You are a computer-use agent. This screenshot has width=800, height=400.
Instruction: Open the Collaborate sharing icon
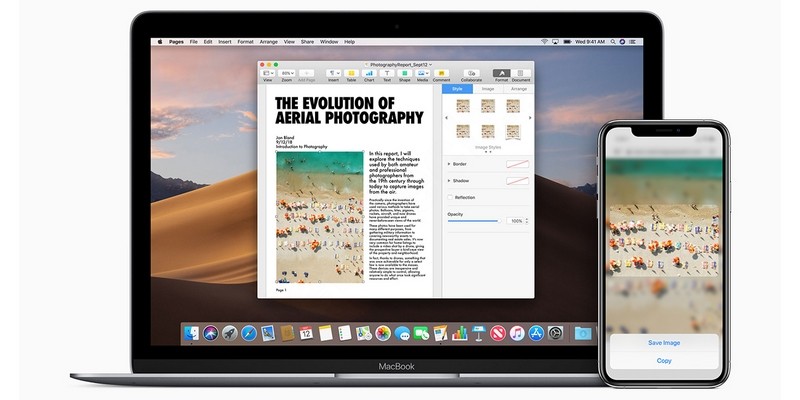pos(471,73)
